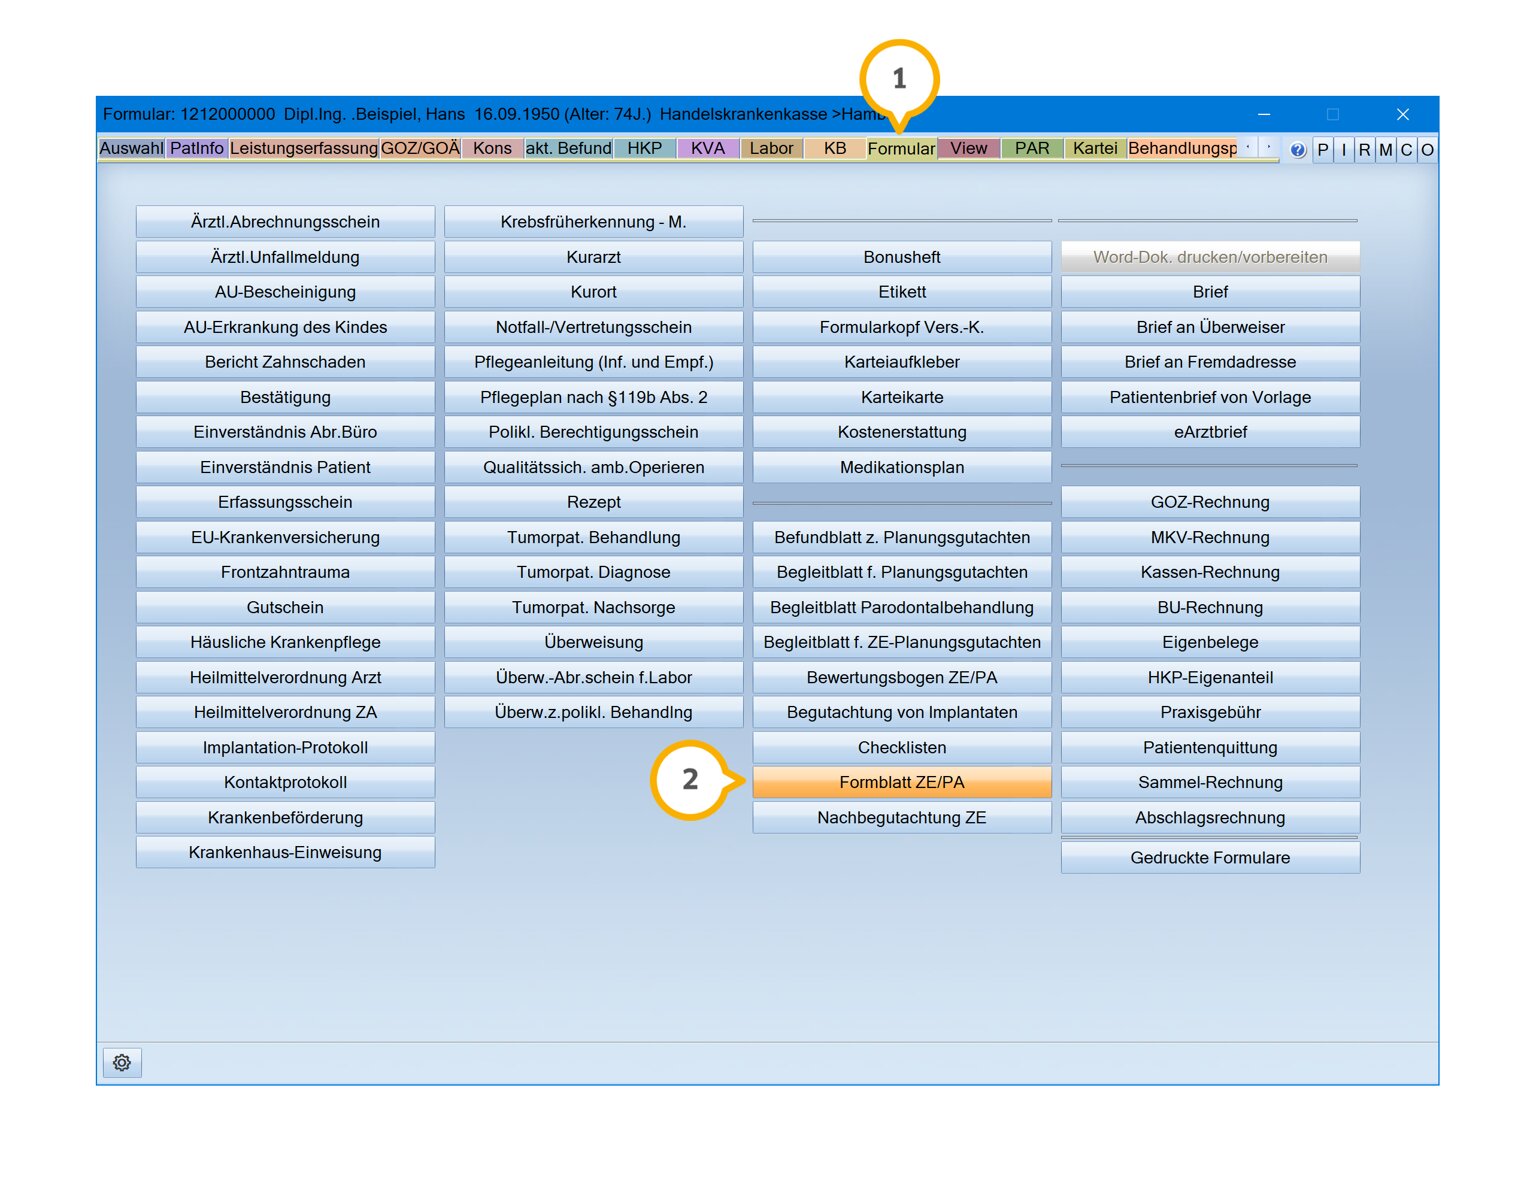
Task: Select Kassen-Rechnung
Action: (x=1210, y=572)
